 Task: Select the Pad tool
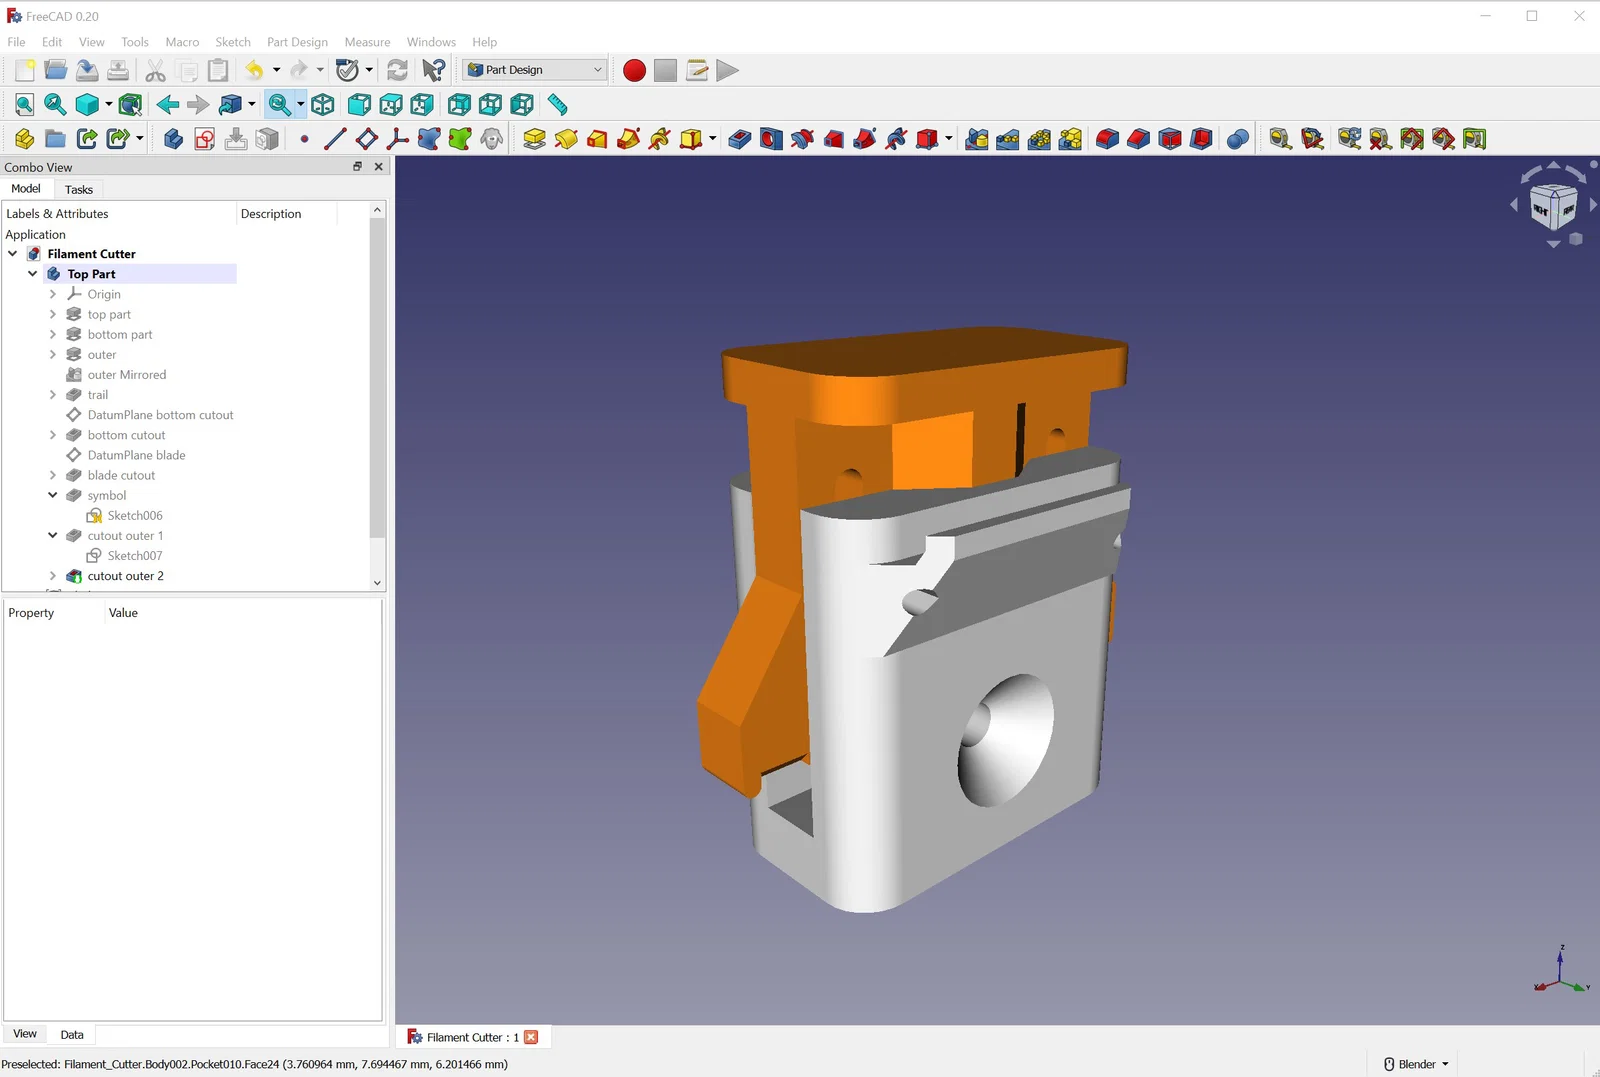(x=535, y=139)
